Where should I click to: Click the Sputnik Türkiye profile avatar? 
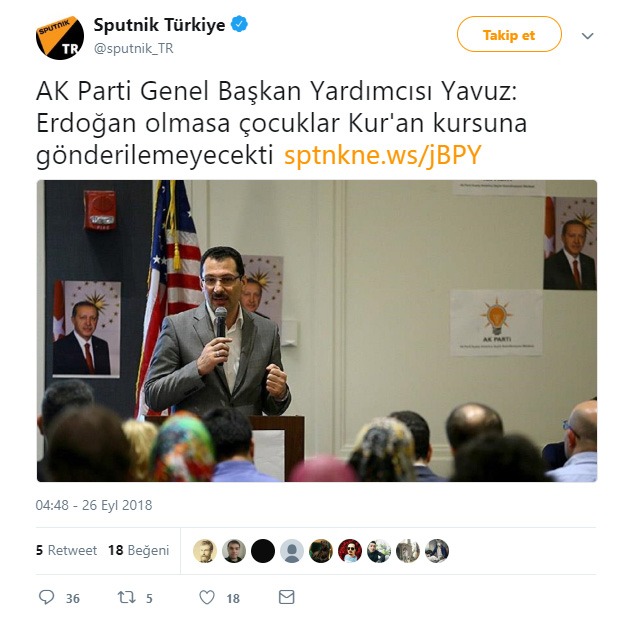point(60,38)
